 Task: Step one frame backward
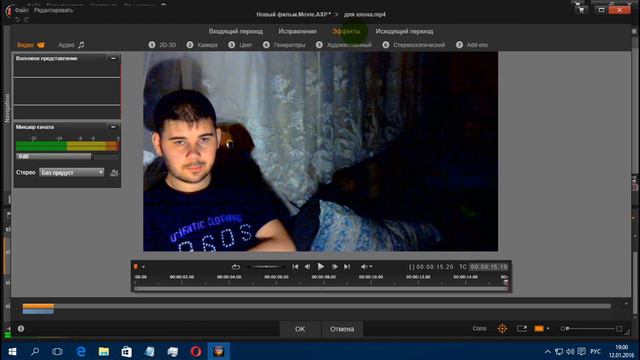coord(307,267)
